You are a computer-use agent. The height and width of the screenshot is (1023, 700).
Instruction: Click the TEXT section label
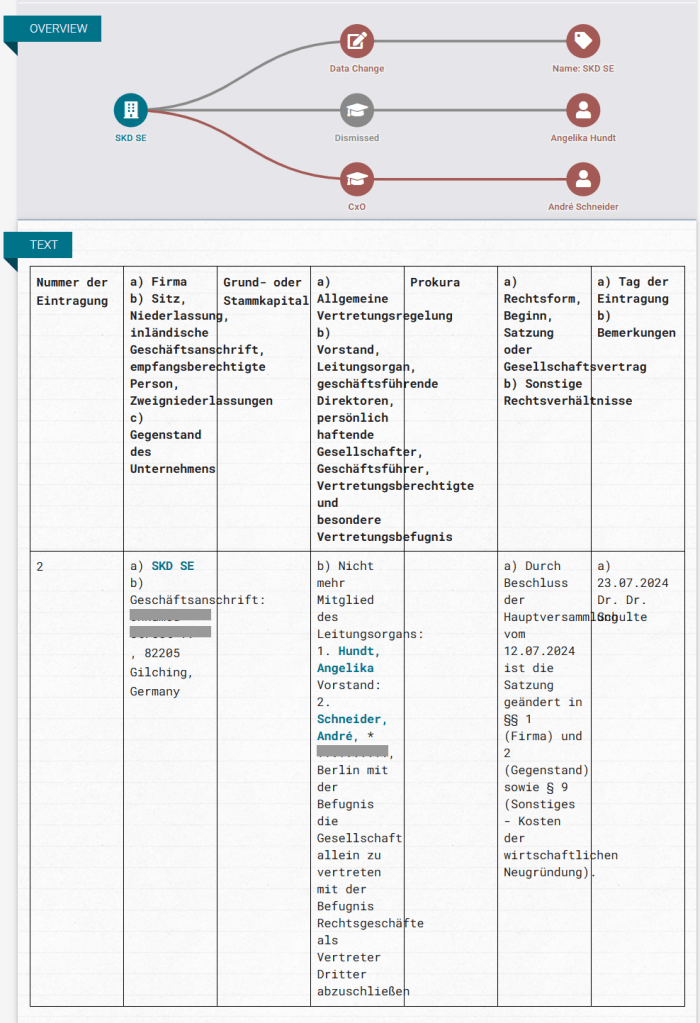point(43,245)
